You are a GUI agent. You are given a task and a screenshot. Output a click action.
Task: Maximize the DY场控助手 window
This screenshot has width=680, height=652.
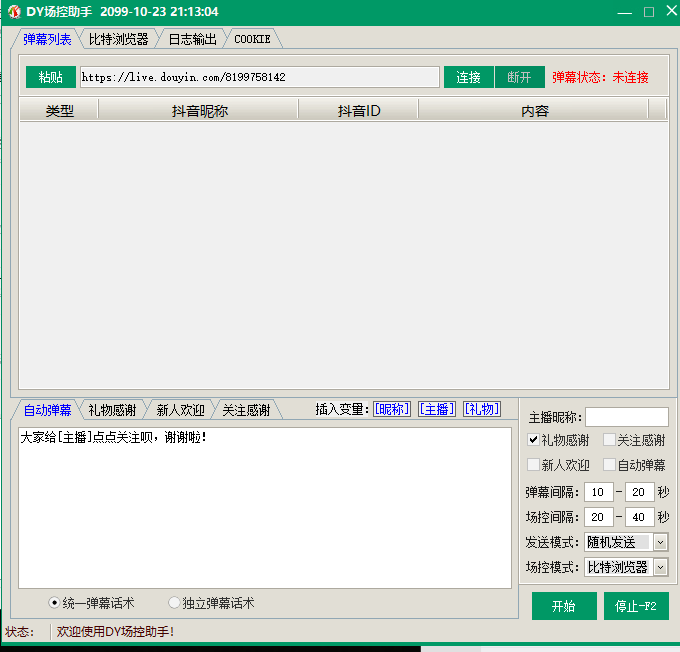click(649, 12)
